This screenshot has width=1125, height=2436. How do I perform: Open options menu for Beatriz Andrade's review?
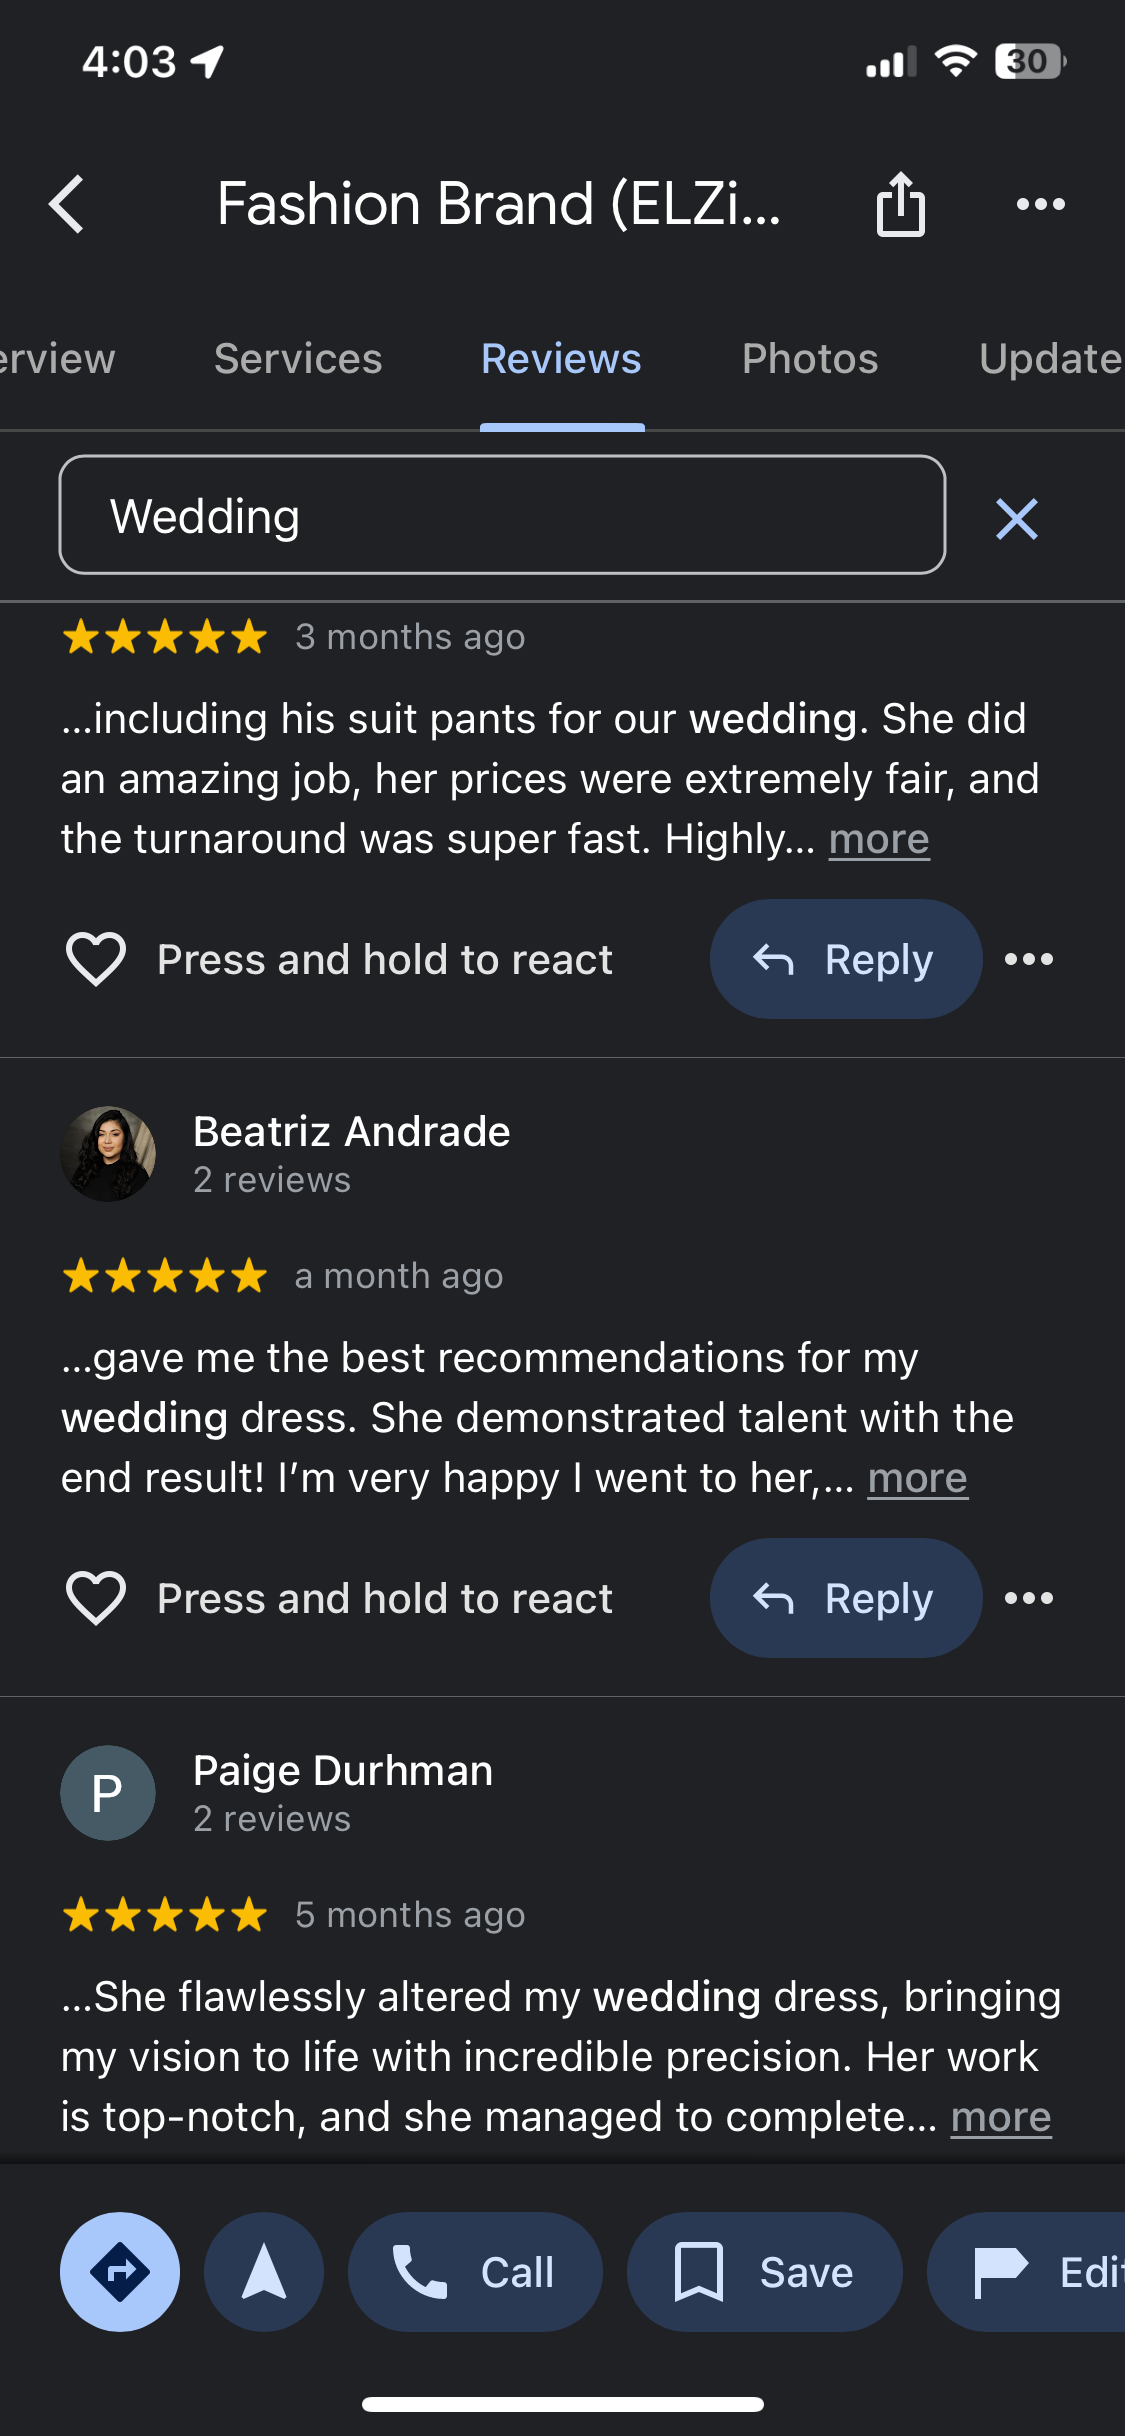[1029, 1598]
